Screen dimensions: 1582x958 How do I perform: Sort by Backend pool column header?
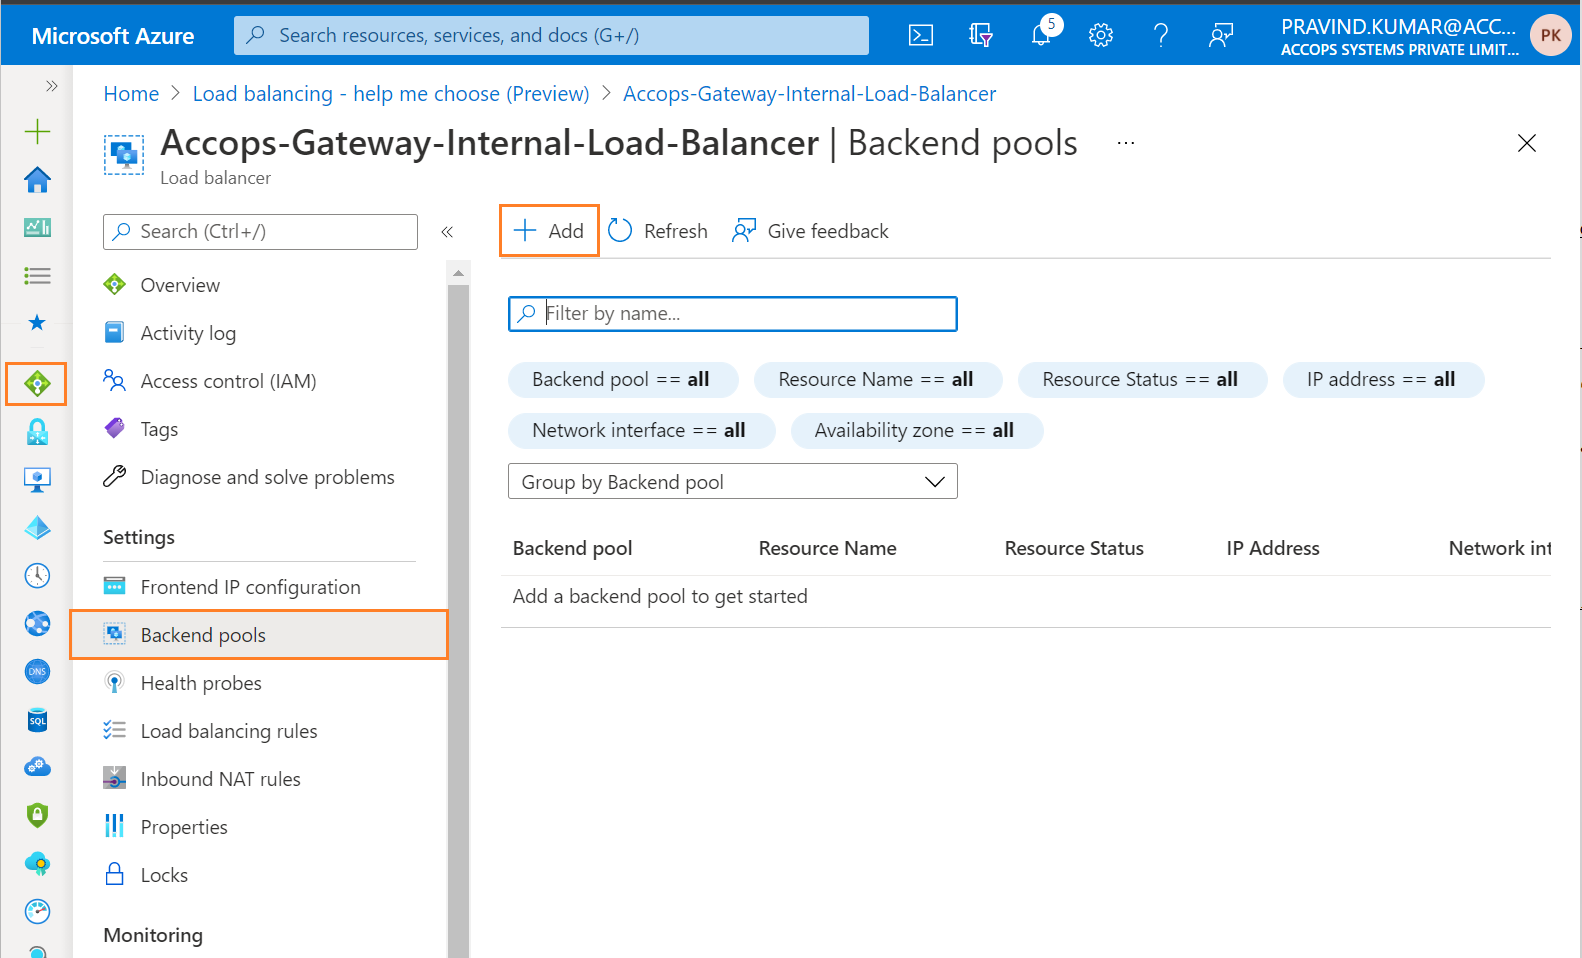tap(573, 549)
